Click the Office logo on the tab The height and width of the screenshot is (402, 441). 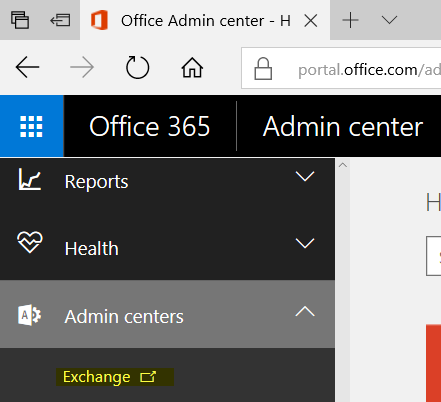(99, 20)
